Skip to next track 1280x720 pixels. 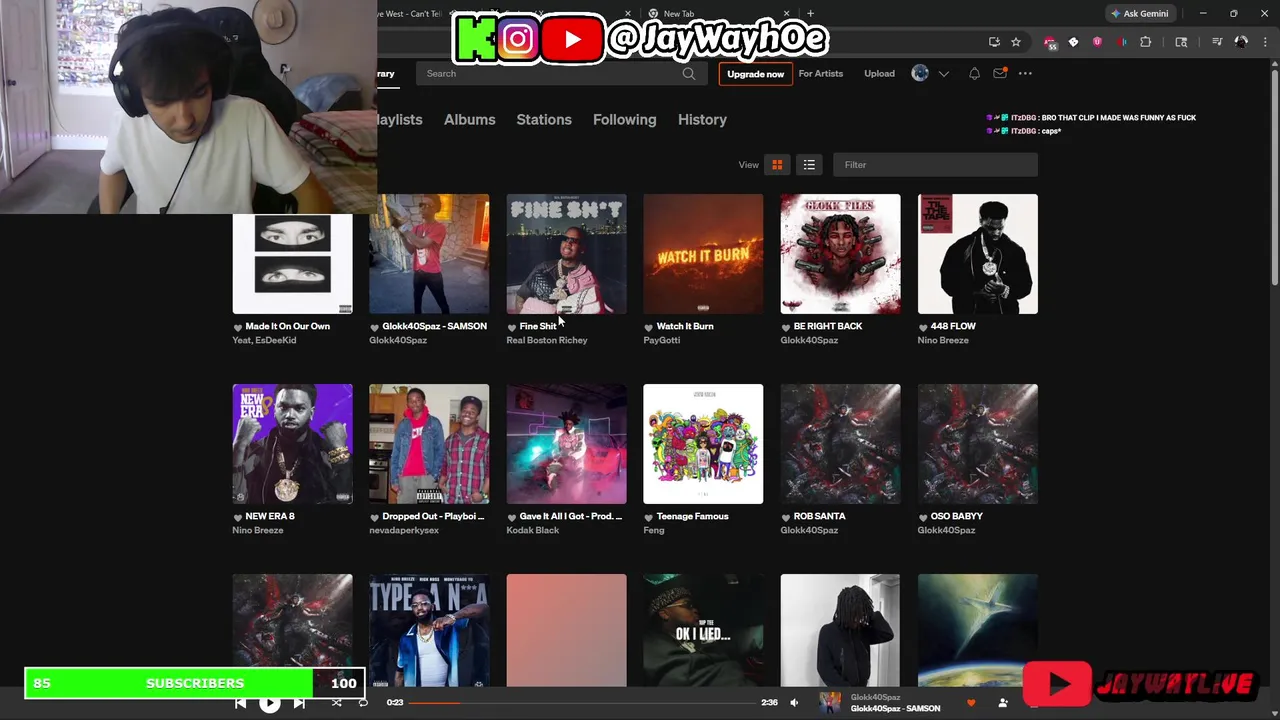click(x=299, y=703)
